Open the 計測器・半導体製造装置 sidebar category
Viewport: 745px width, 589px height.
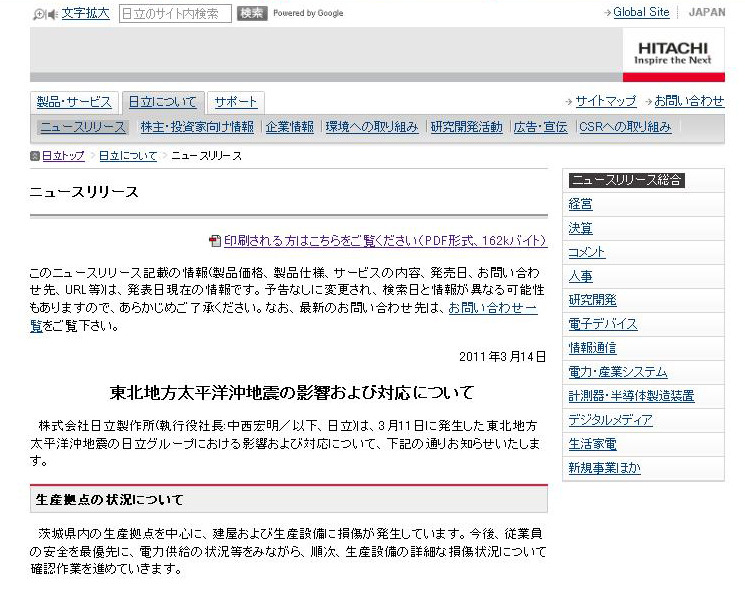tap(631, 396)
